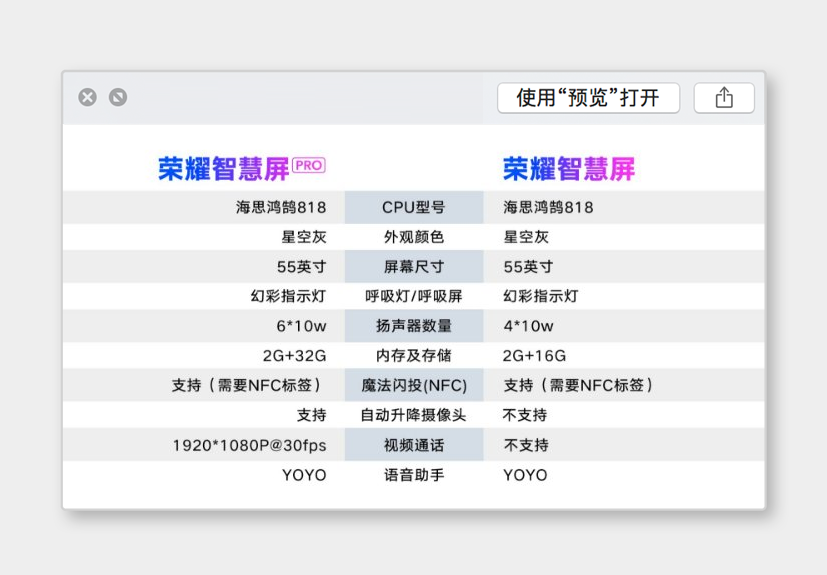Viewport: 827px width, 575px height.
Task: Click 不支持 in the 自动升降摄像头 row
Action: (x=525, y=415)
